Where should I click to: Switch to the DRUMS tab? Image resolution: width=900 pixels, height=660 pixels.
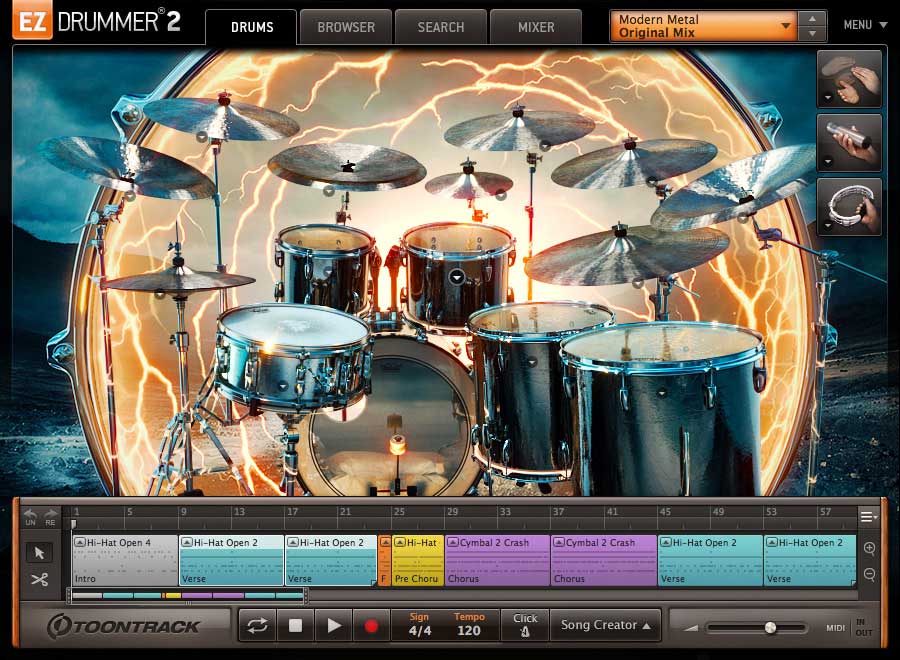252,27
